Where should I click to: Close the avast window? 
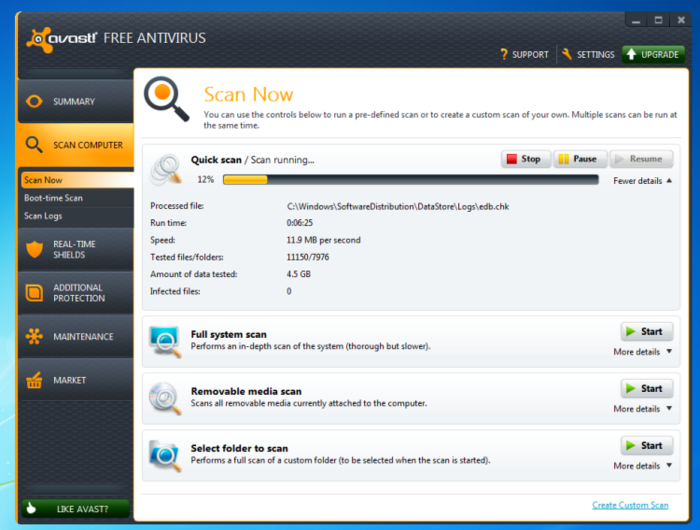point(681,20)
